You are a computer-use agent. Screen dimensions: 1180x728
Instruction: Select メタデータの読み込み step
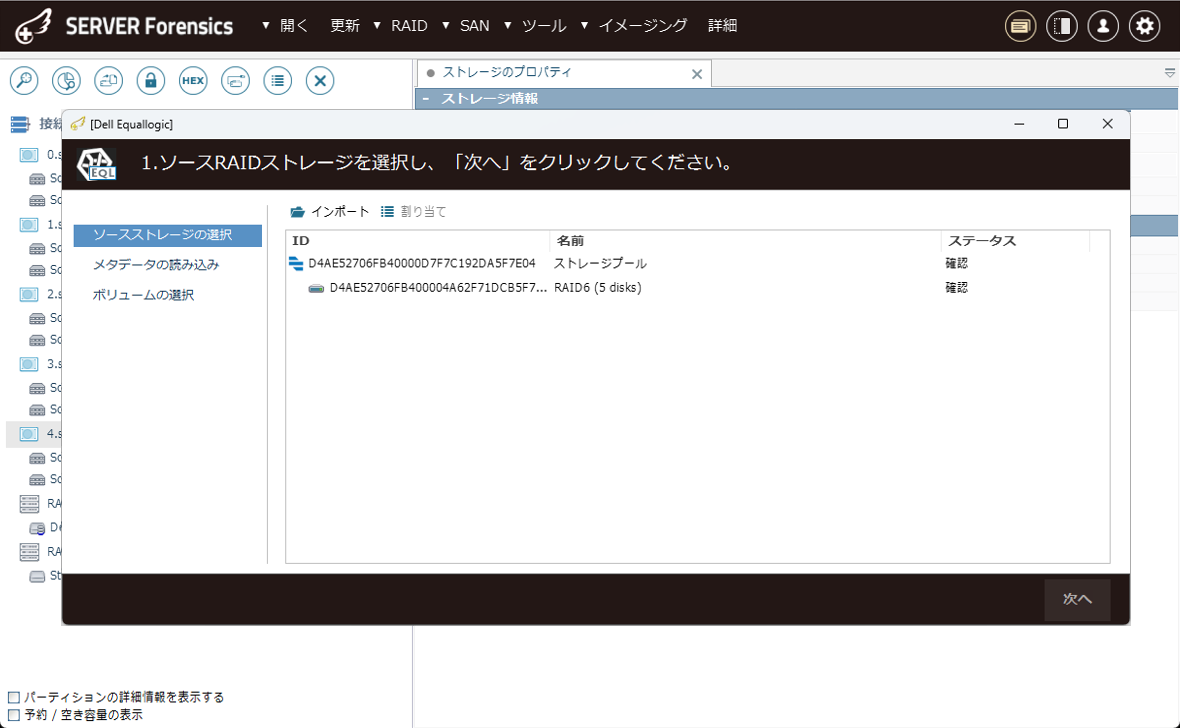(x=156, y=265)
